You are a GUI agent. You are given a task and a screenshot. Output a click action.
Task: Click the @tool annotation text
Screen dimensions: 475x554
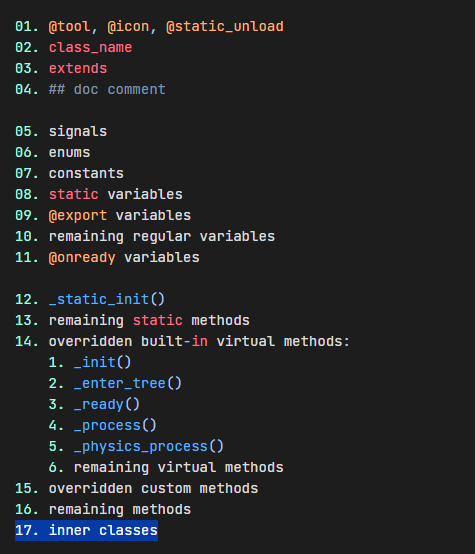tap(69, 26)
